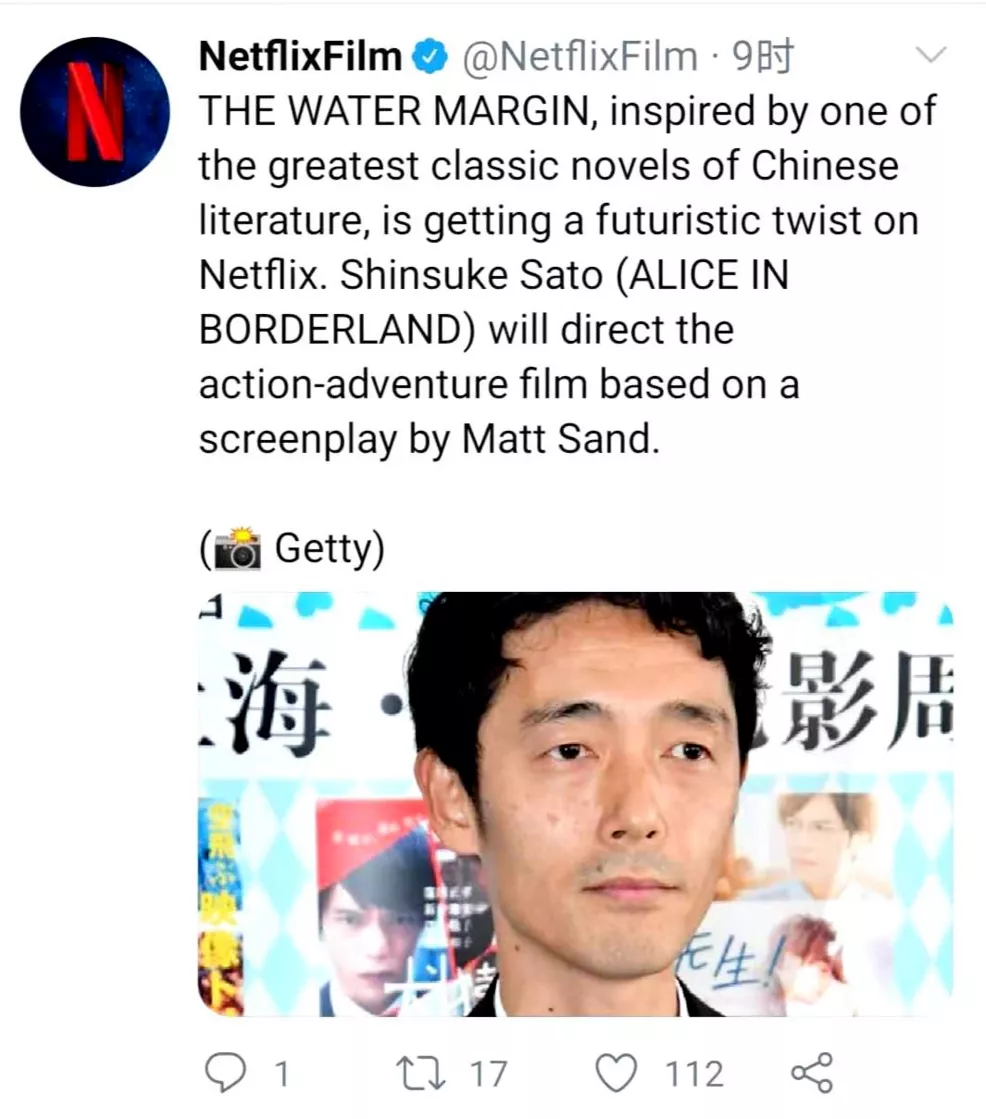The height and width of the screenshot is (1119, 986).
Task: Click the red Netflix N logo
Action: (x=93, y=110)
